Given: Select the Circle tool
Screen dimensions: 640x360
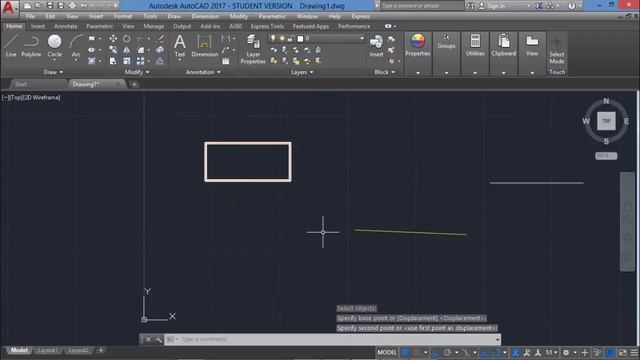Looking at the screenshot, I should 54,45.
